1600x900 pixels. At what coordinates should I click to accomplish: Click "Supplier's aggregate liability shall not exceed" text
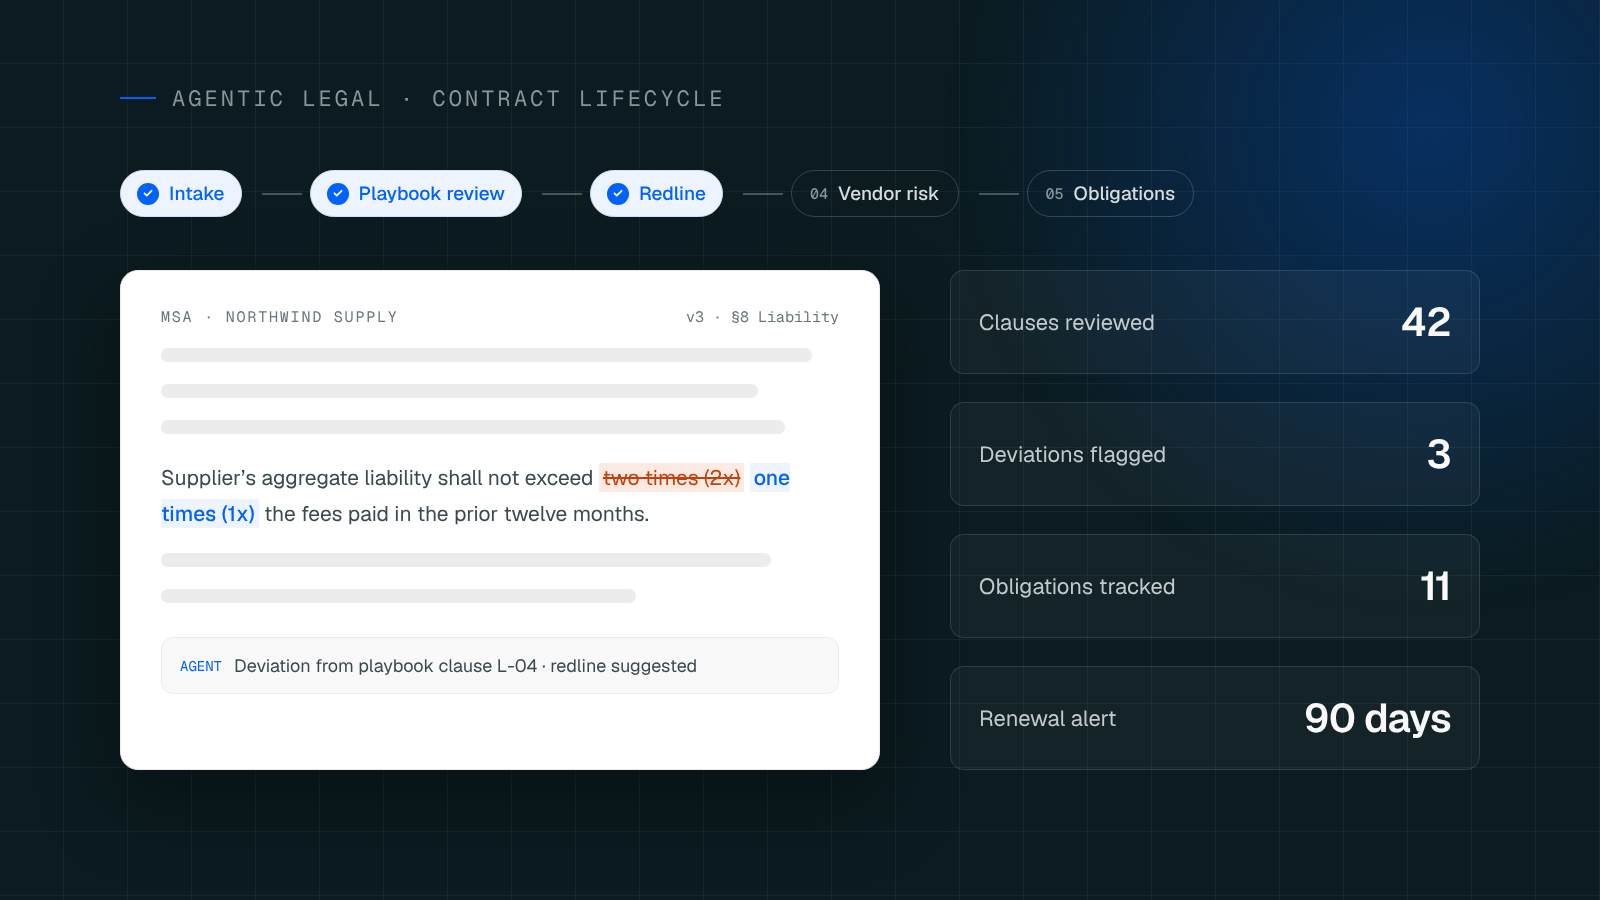click(377, 478)
